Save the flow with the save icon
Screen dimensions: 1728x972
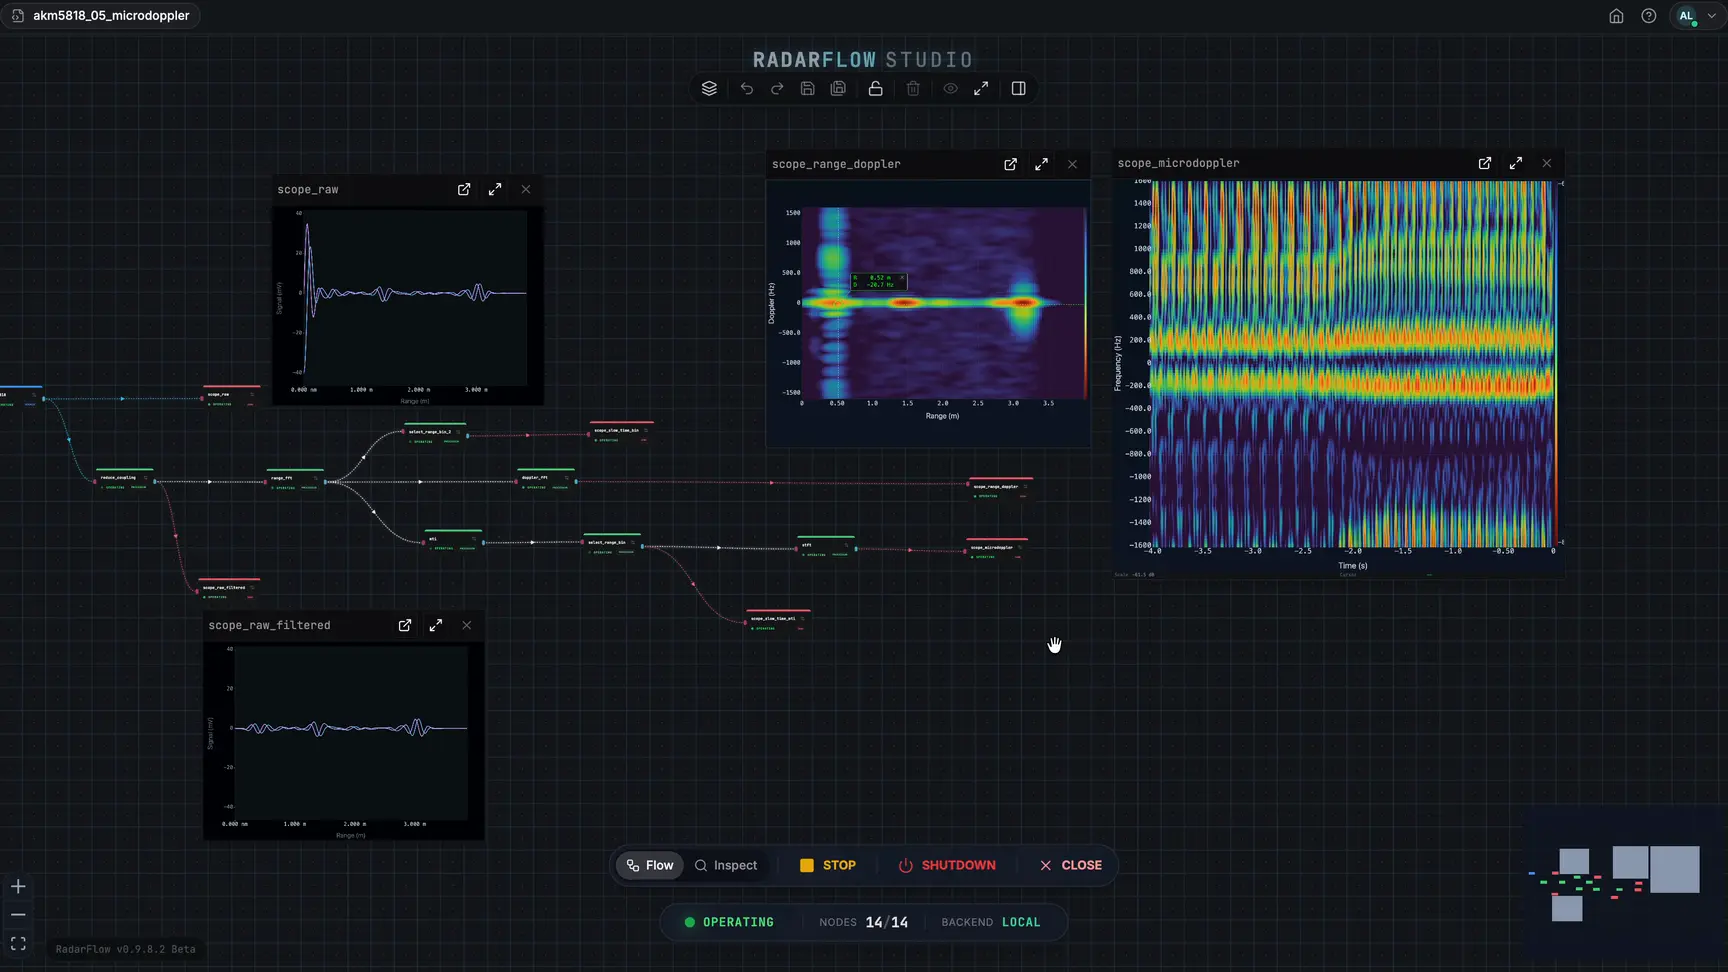(x=808, y=88)
